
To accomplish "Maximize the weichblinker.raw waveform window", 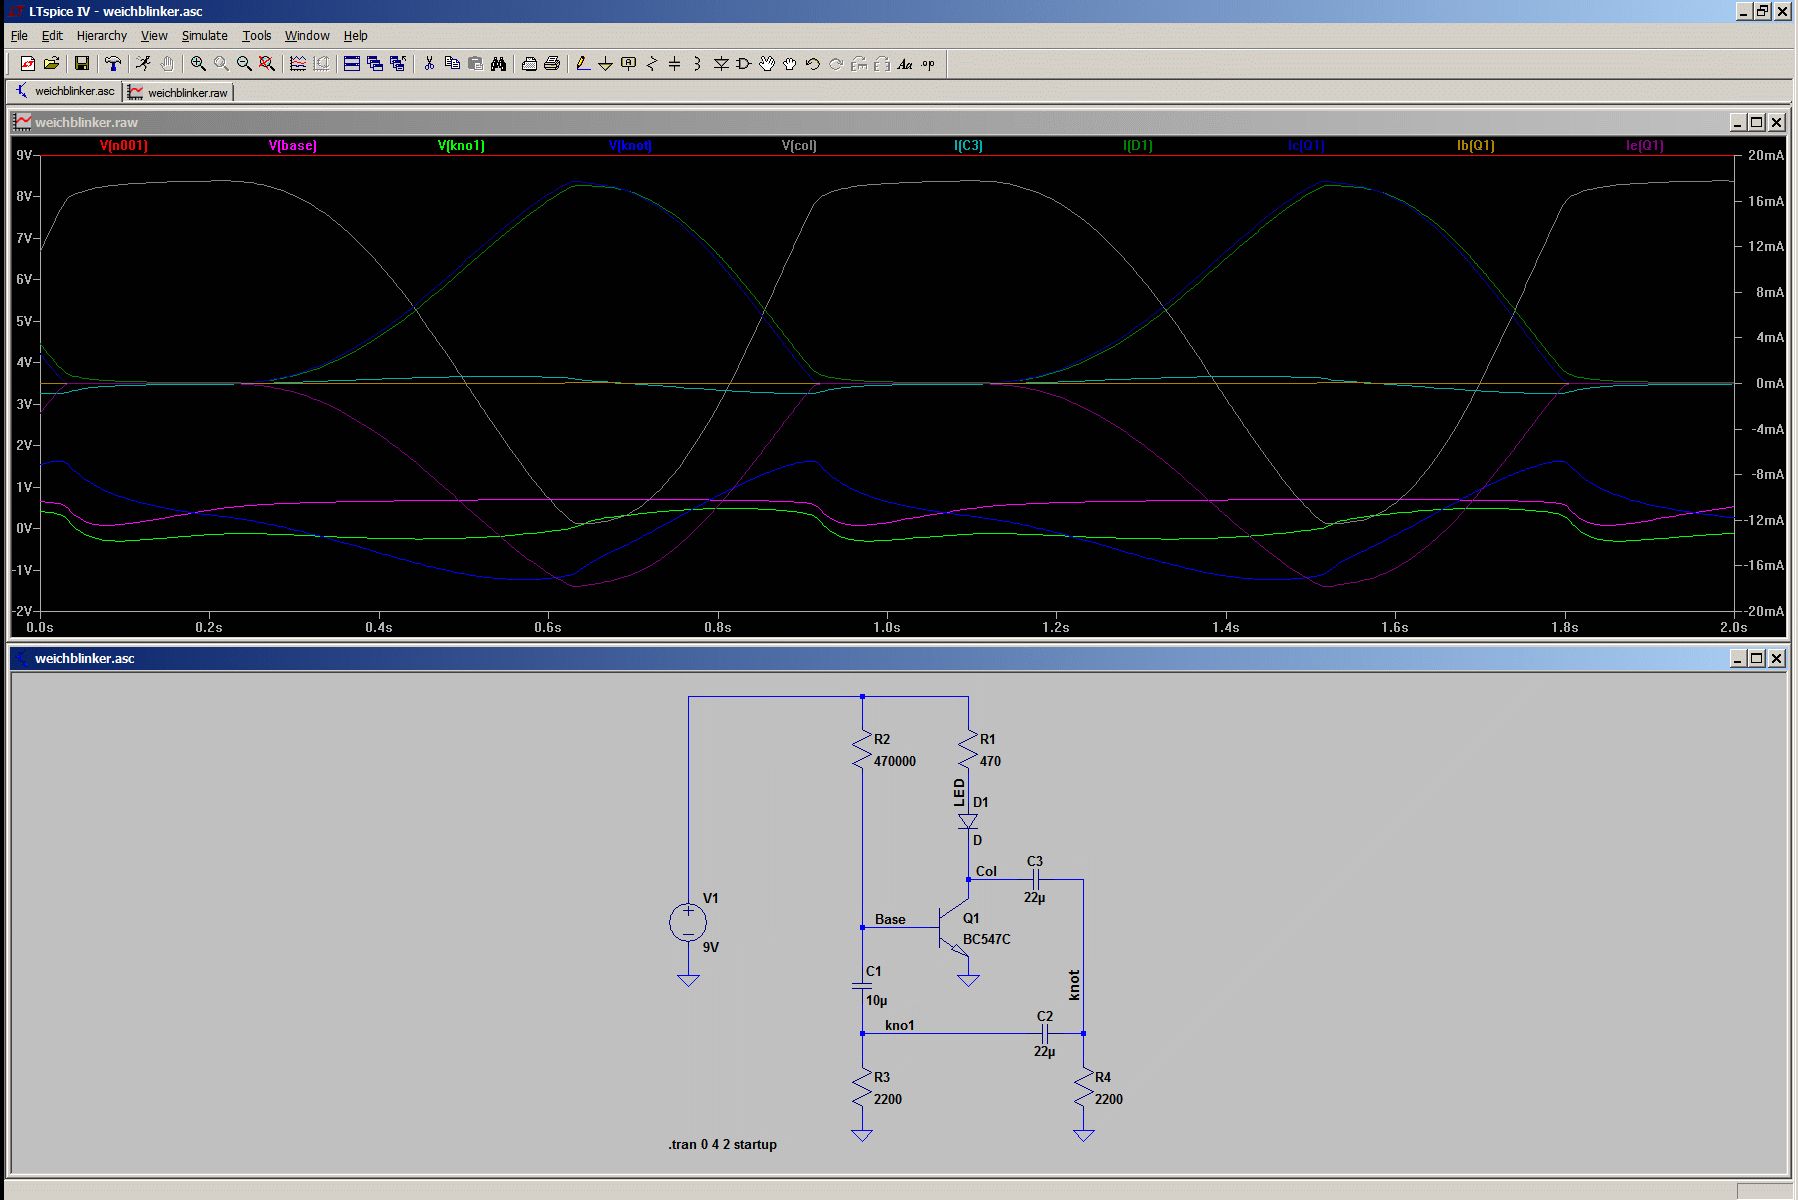I will pyautogui.click(x=1756, y=122).
